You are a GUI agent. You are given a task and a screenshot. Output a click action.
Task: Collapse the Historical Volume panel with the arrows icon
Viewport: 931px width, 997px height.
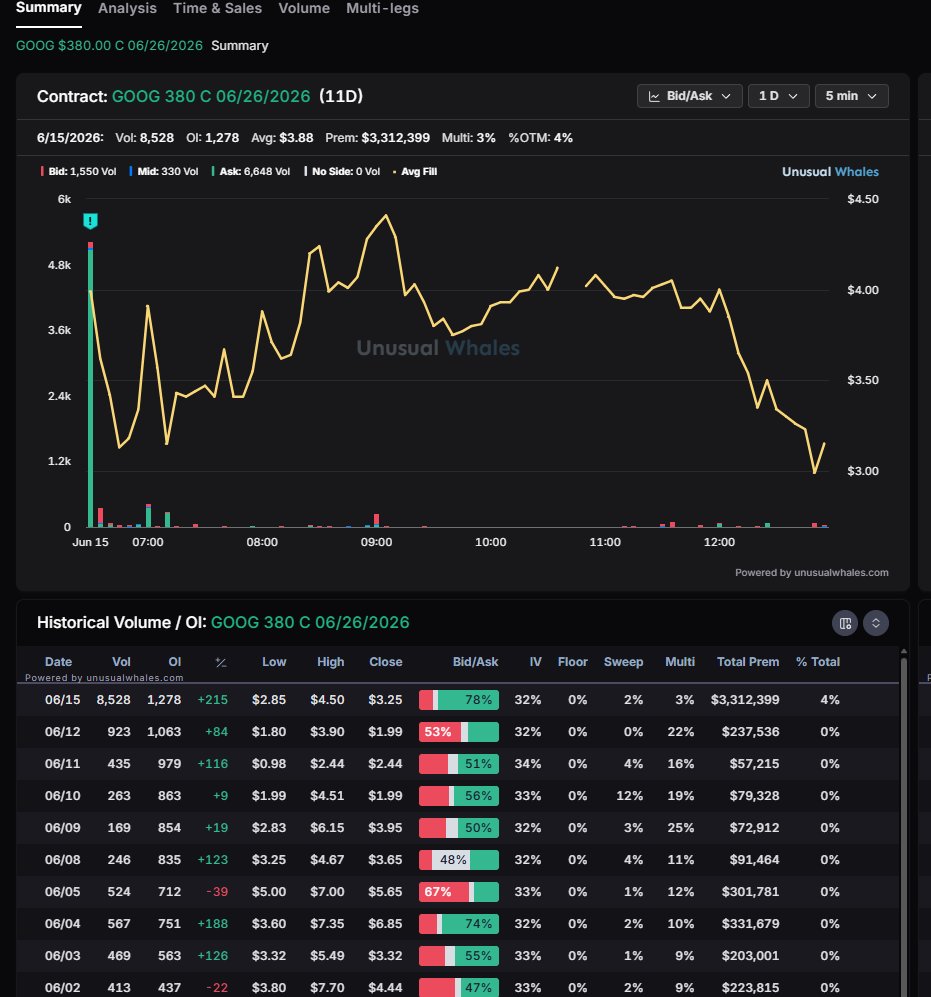click(x=876, y=623)
